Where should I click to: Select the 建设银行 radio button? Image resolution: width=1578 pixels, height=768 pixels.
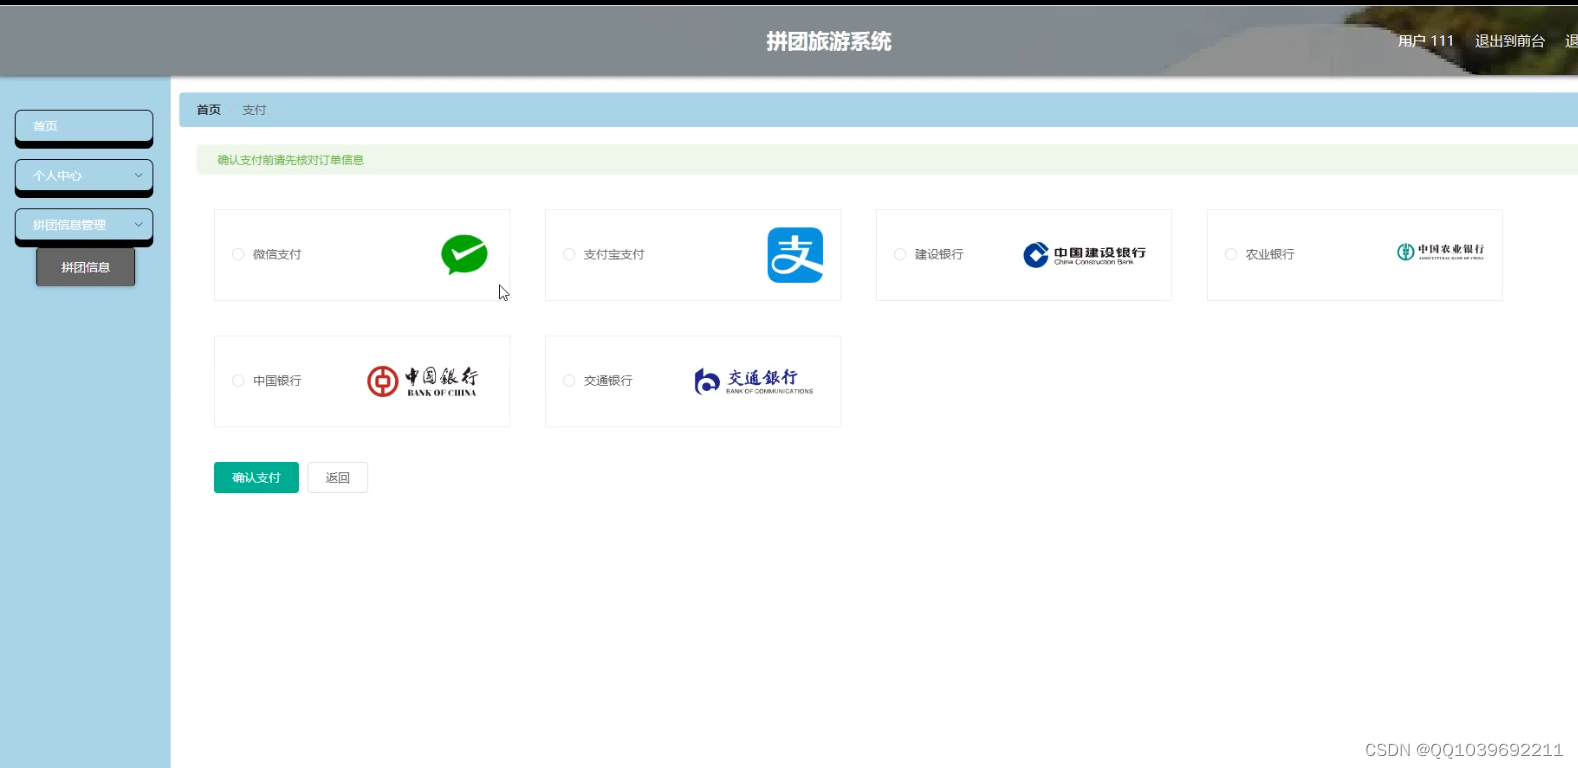[900, 254]
